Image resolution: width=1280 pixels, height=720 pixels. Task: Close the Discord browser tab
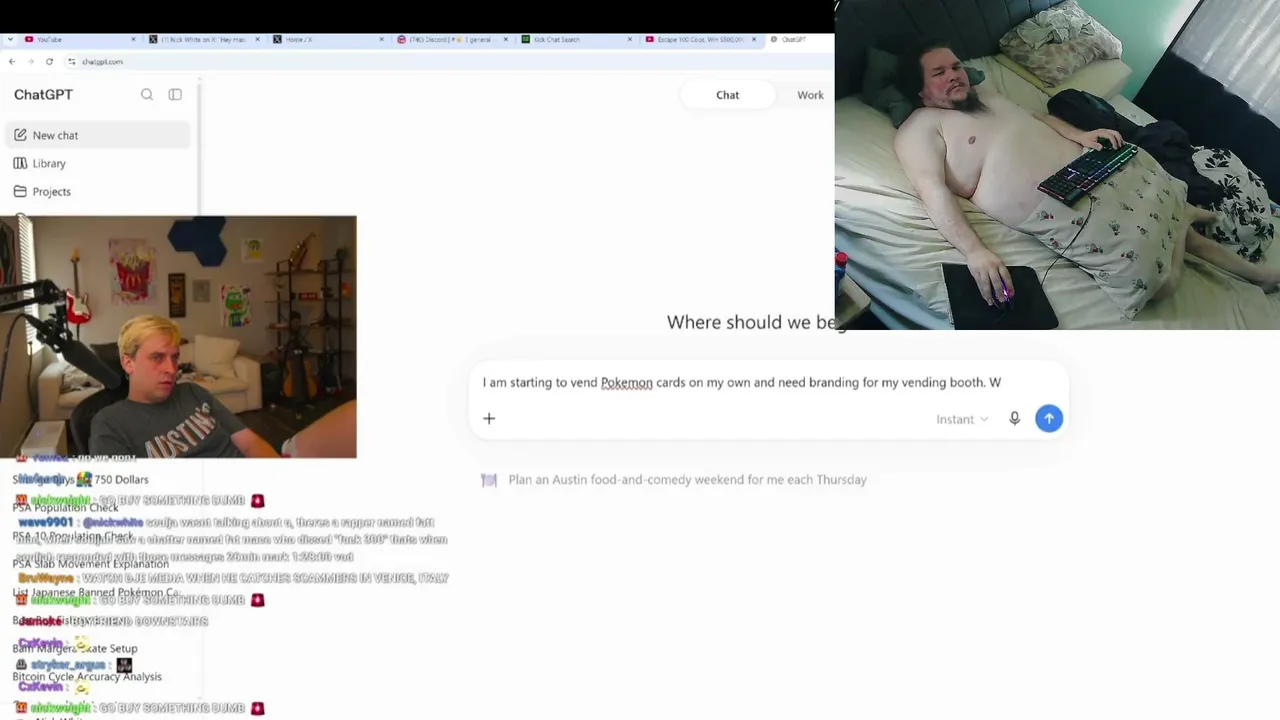click(505, 39)
